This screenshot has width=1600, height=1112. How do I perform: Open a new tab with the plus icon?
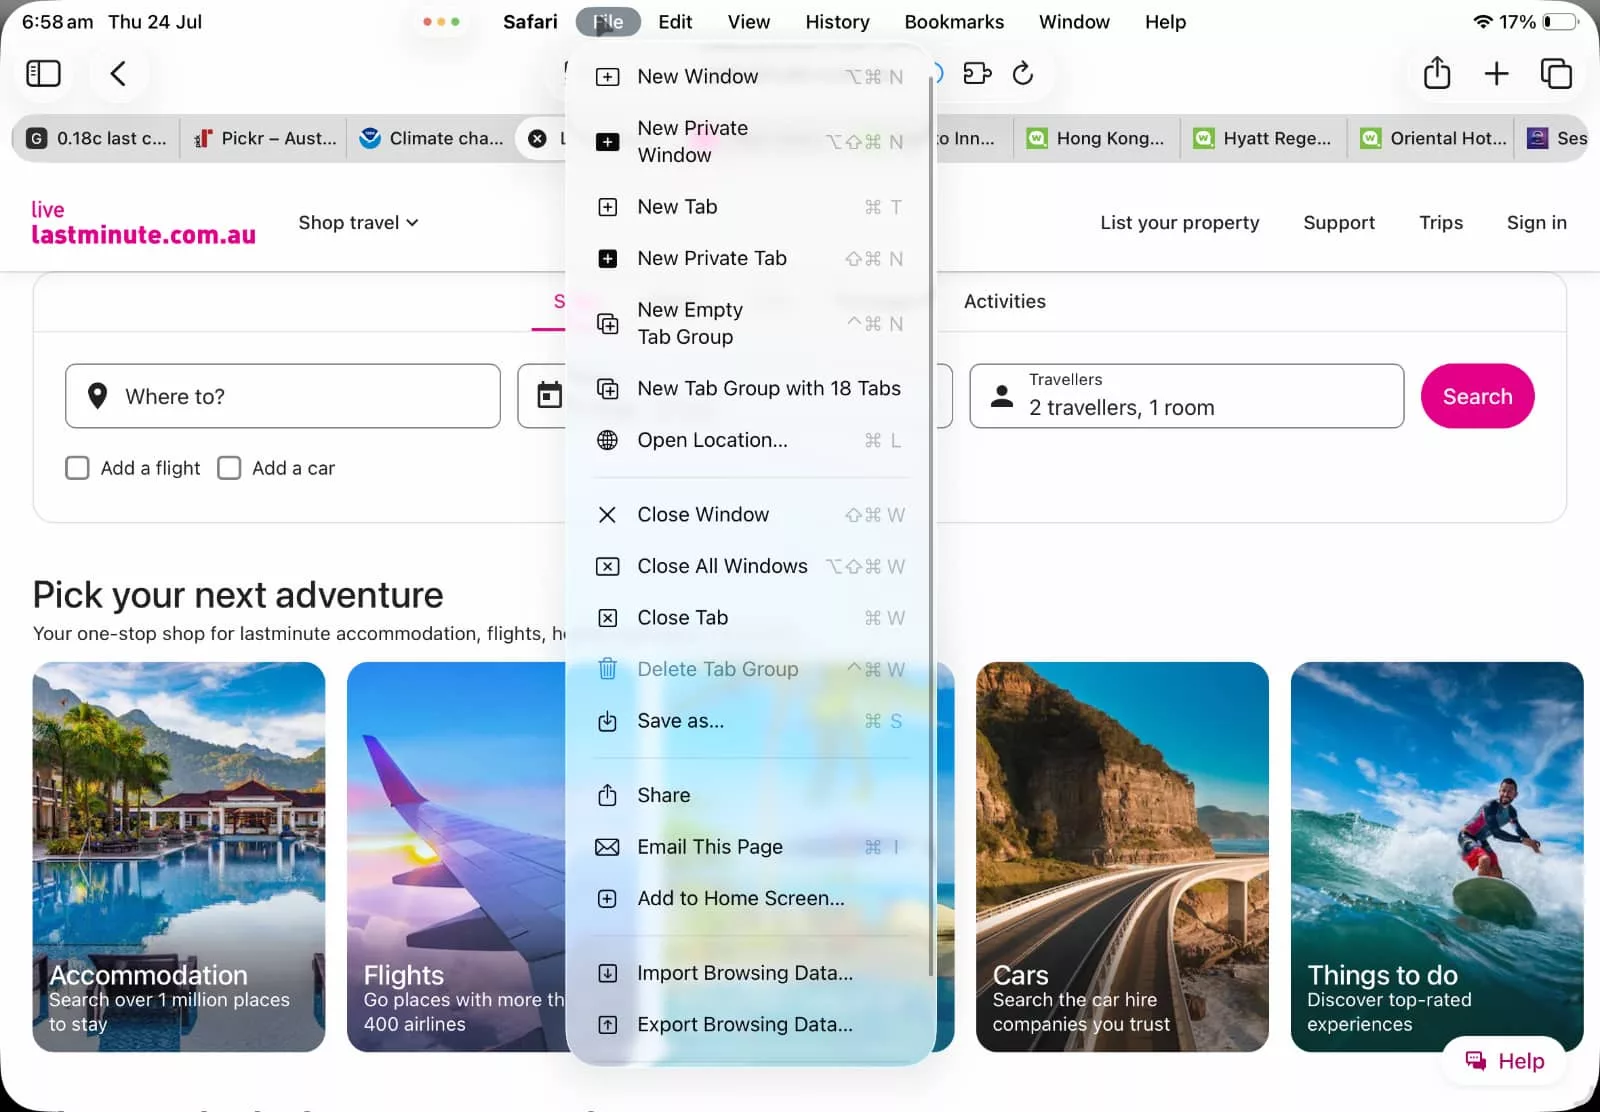click(1497, 73)
